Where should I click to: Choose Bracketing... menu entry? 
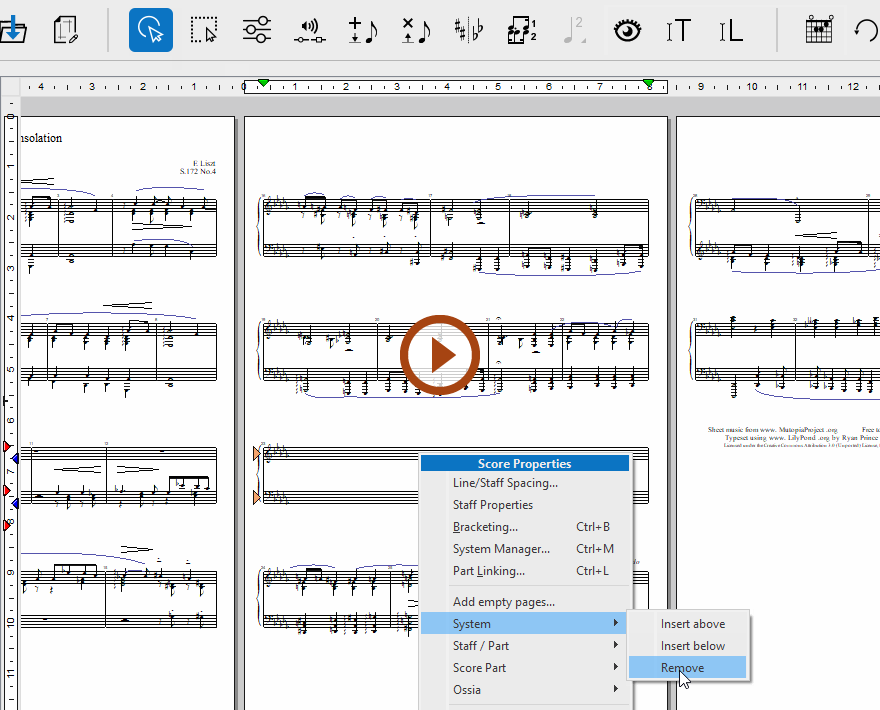[485, 526]
